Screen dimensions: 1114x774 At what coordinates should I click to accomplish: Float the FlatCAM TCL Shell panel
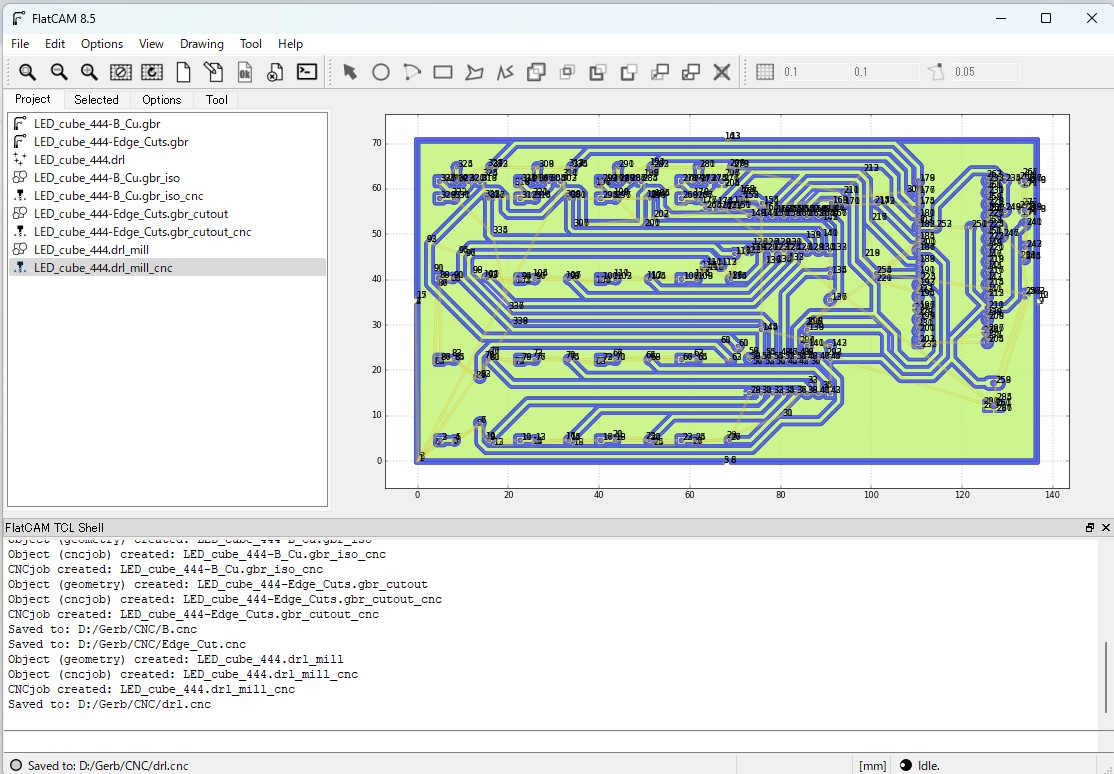[x=1090, y=527]
